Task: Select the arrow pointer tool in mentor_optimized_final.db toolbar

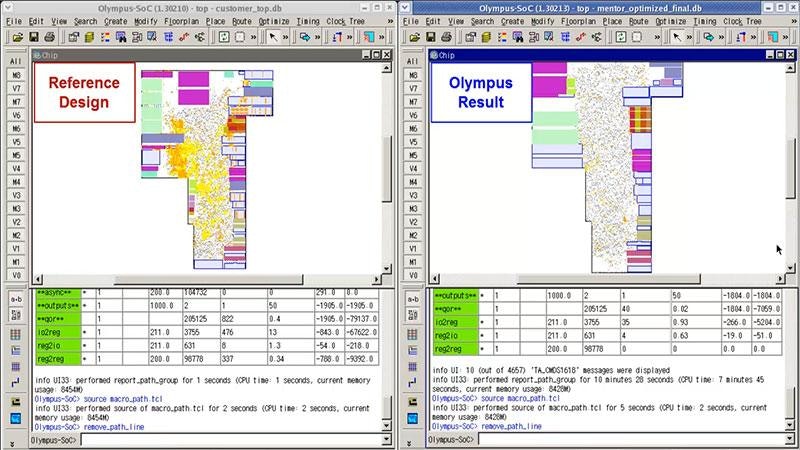Action: tap(677, 37)
